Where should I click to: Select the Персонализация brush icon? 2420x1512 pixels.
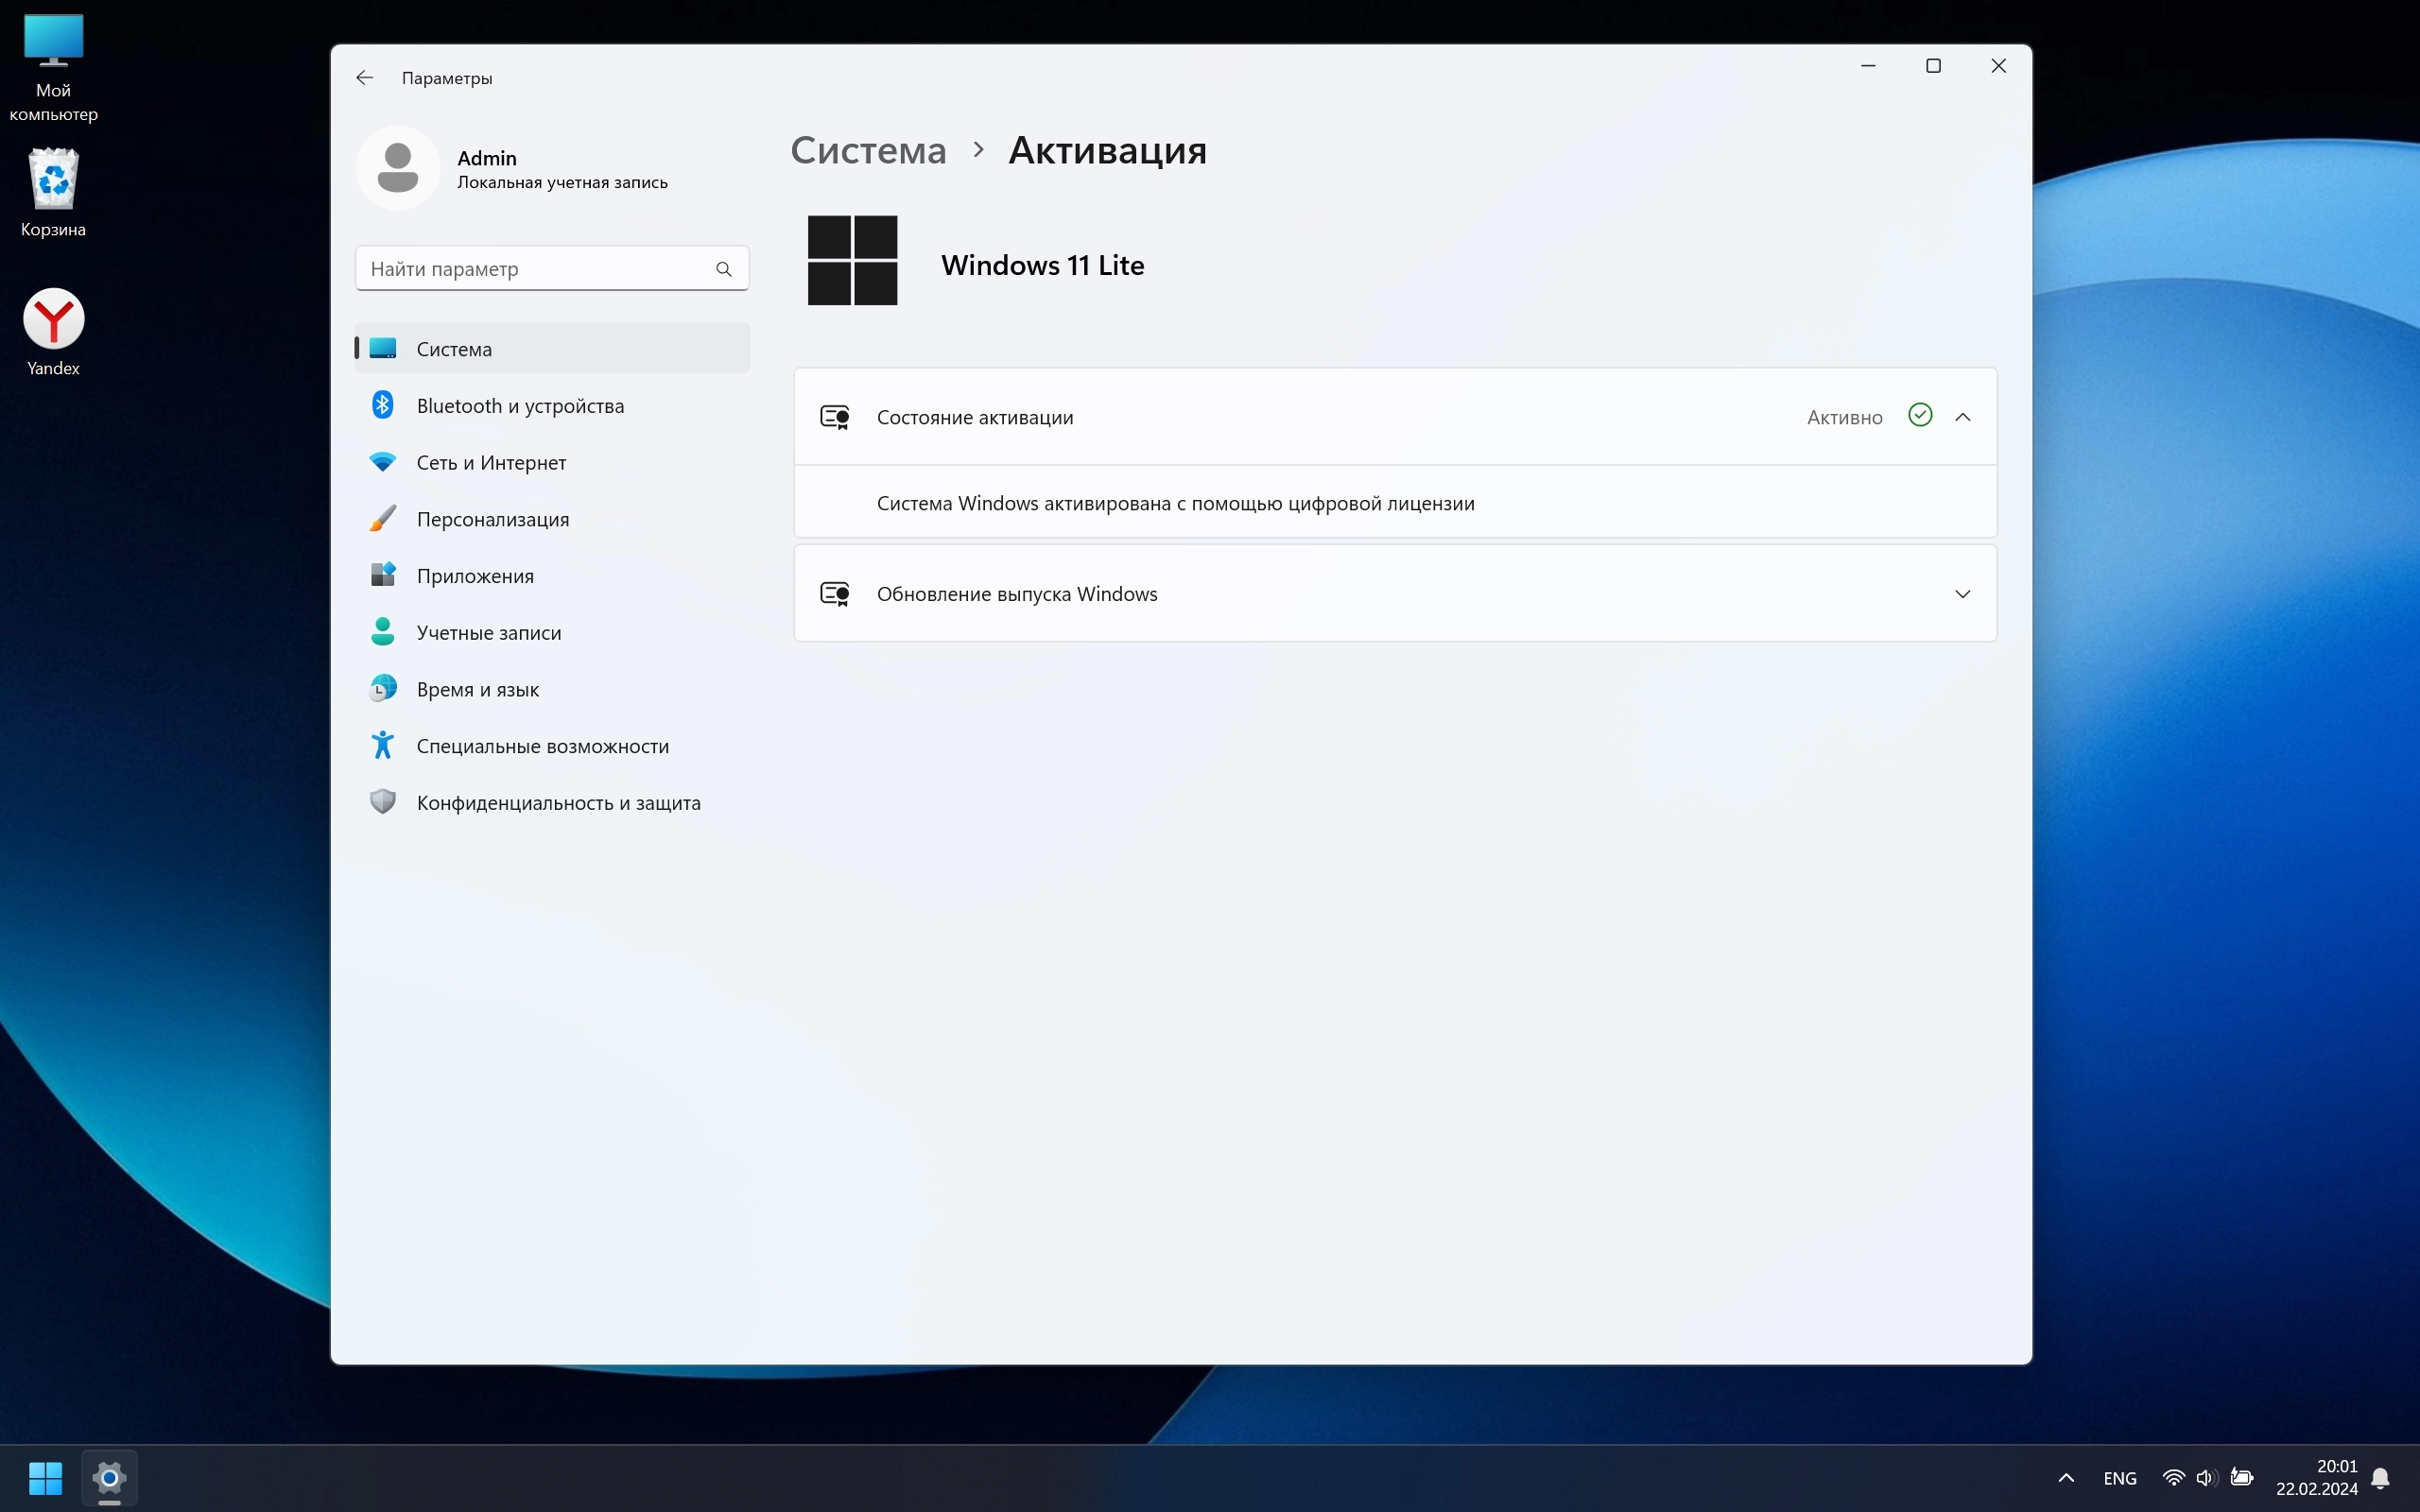click(383, 519)
